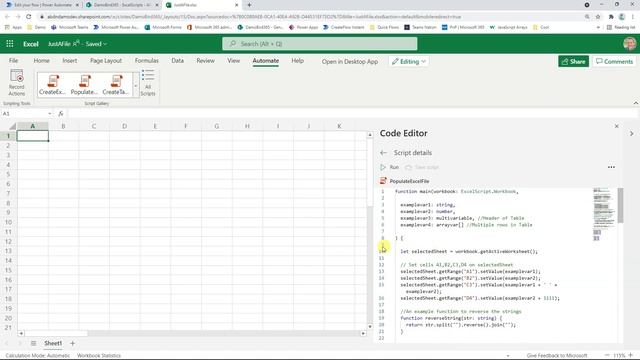
Task: Click Open in Desktop App
Action: pos(350,62)
